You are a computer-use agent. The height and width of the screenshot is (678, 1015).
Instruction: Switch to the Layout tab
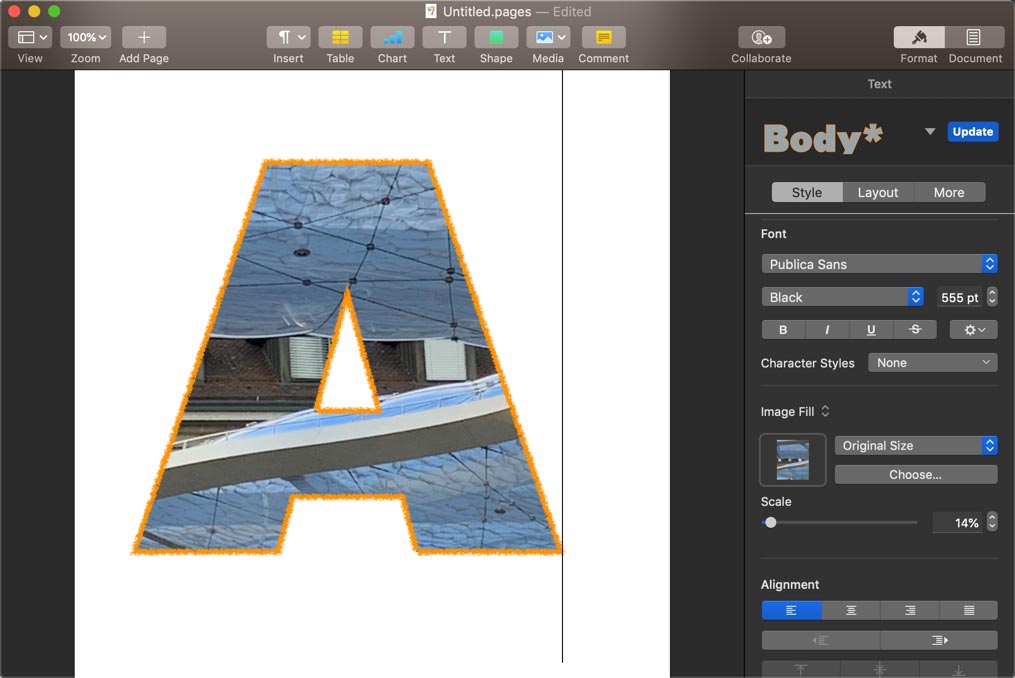[x=878, y=192]
